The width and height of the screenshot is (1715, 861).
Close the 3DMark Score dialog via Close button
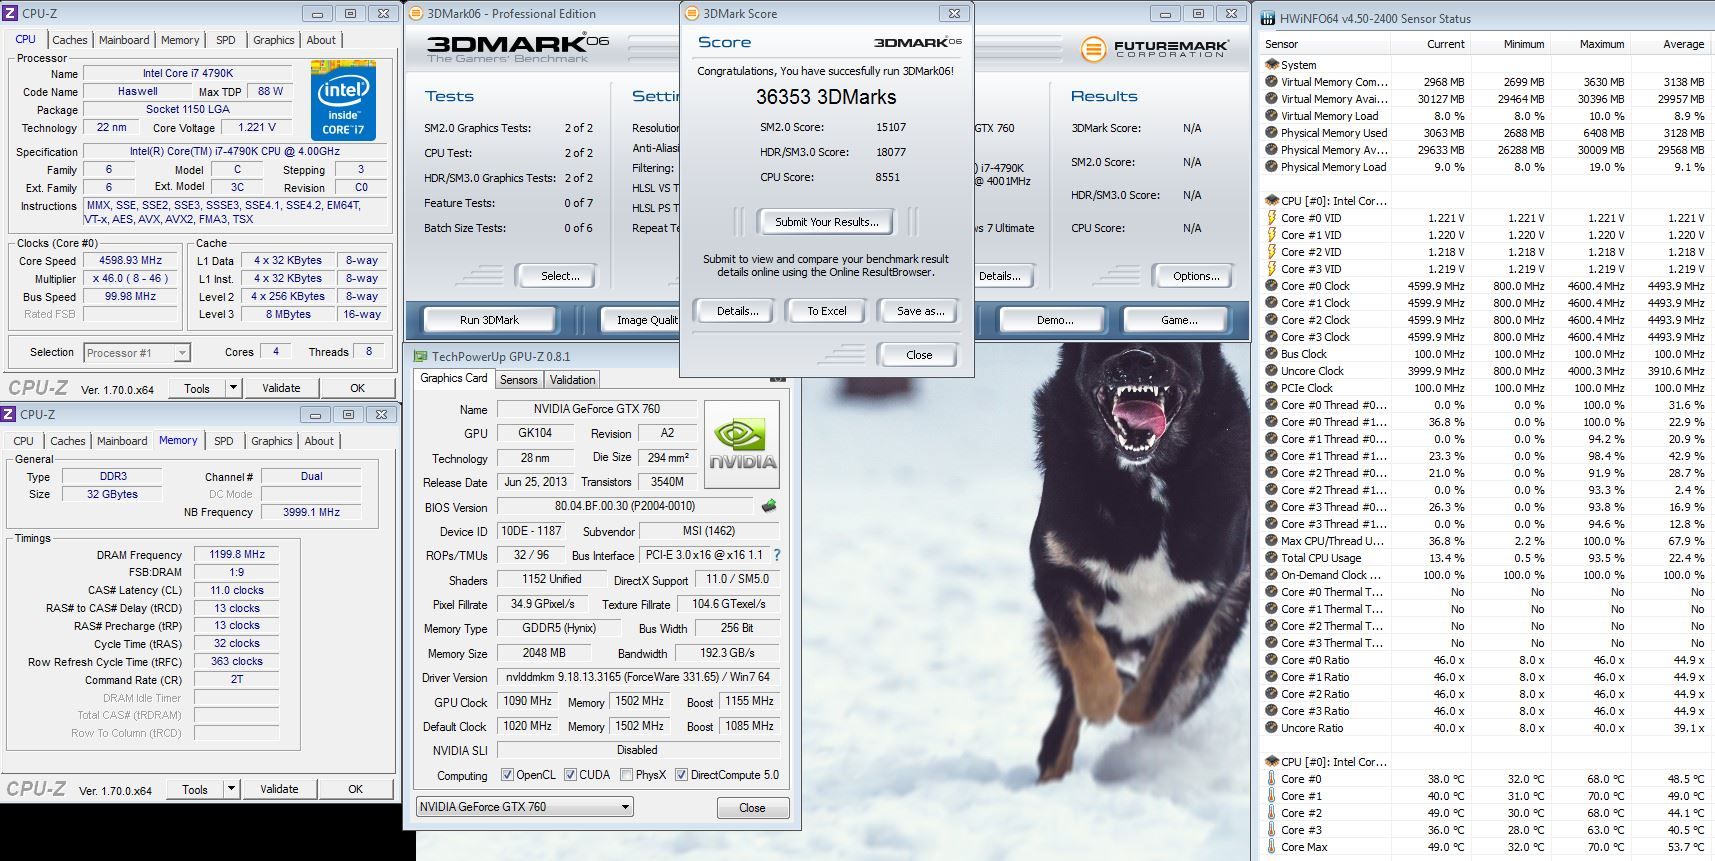click(x=919, y=355)
